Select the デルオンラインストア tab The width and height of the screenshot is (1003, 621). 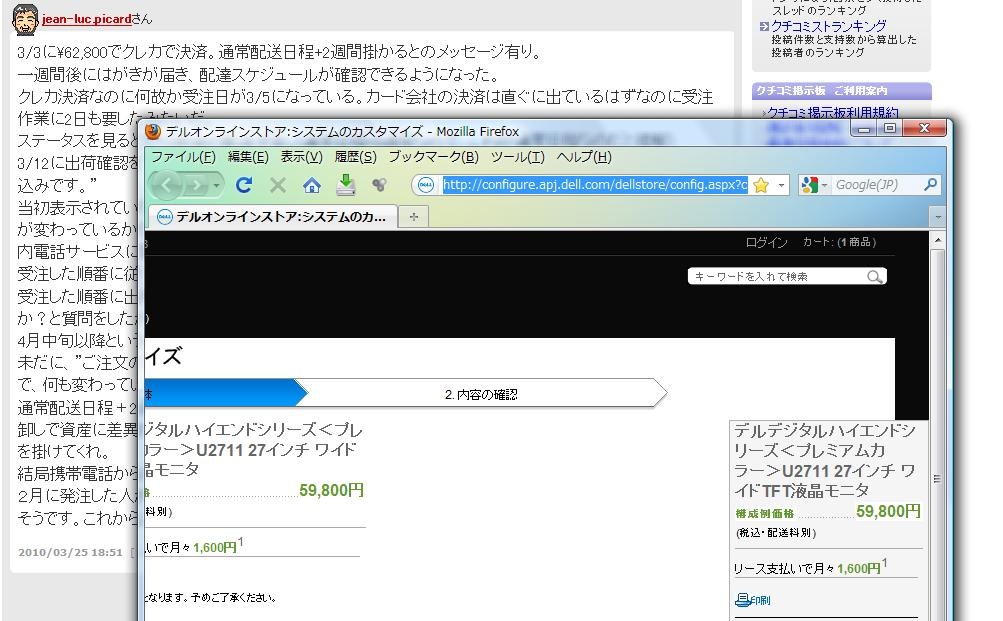[x=272, y=217]
